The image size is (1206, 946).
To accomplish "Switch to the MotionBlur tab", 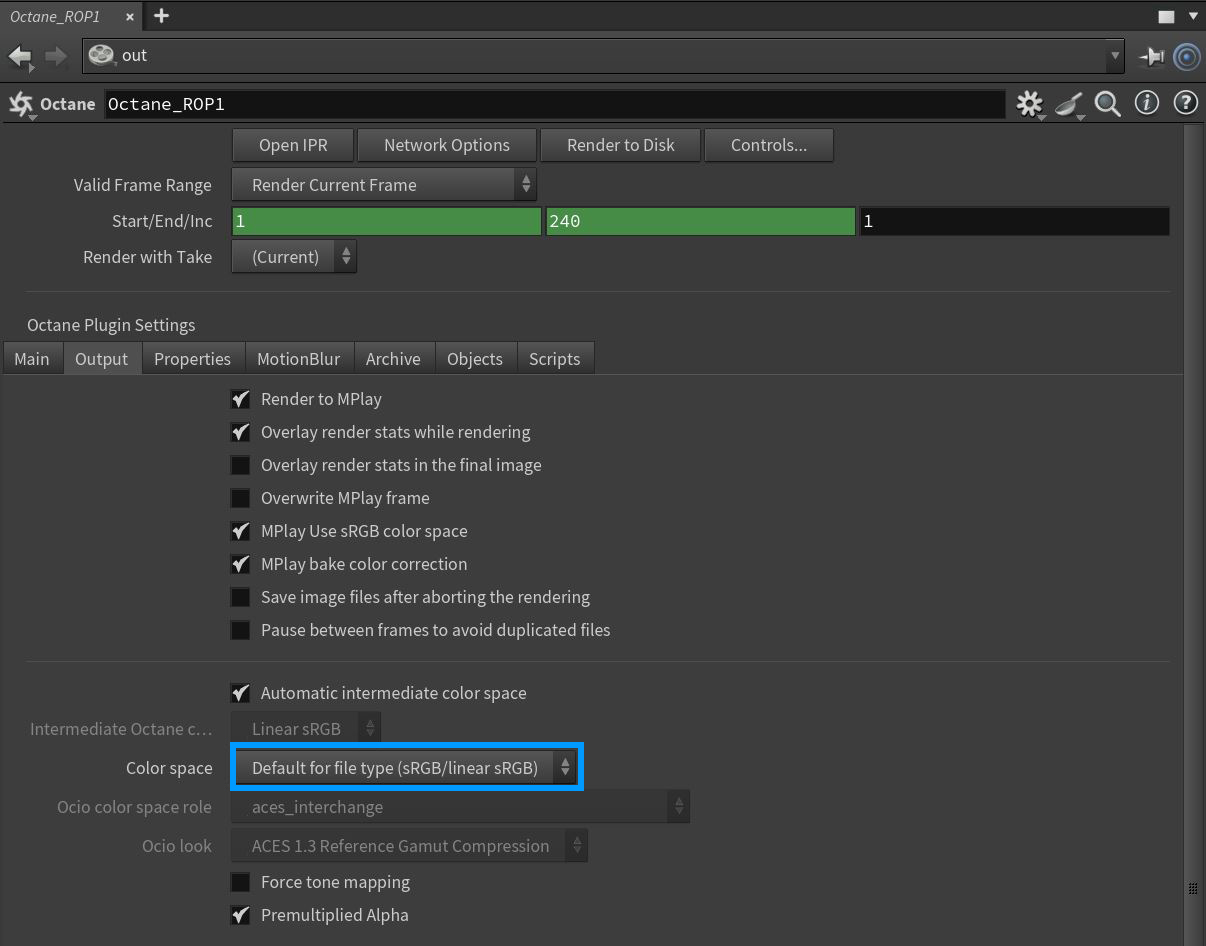I will coord(298,359).
